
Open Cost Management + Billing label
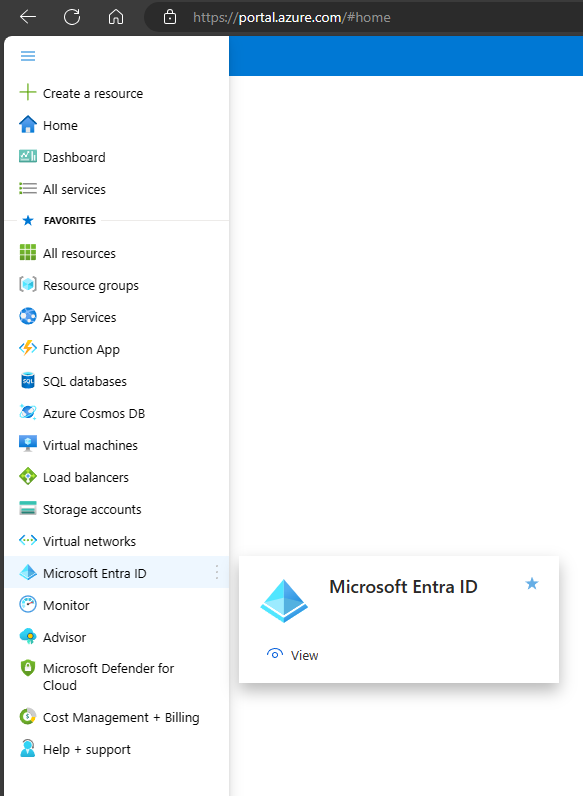[x=121, y=717]
